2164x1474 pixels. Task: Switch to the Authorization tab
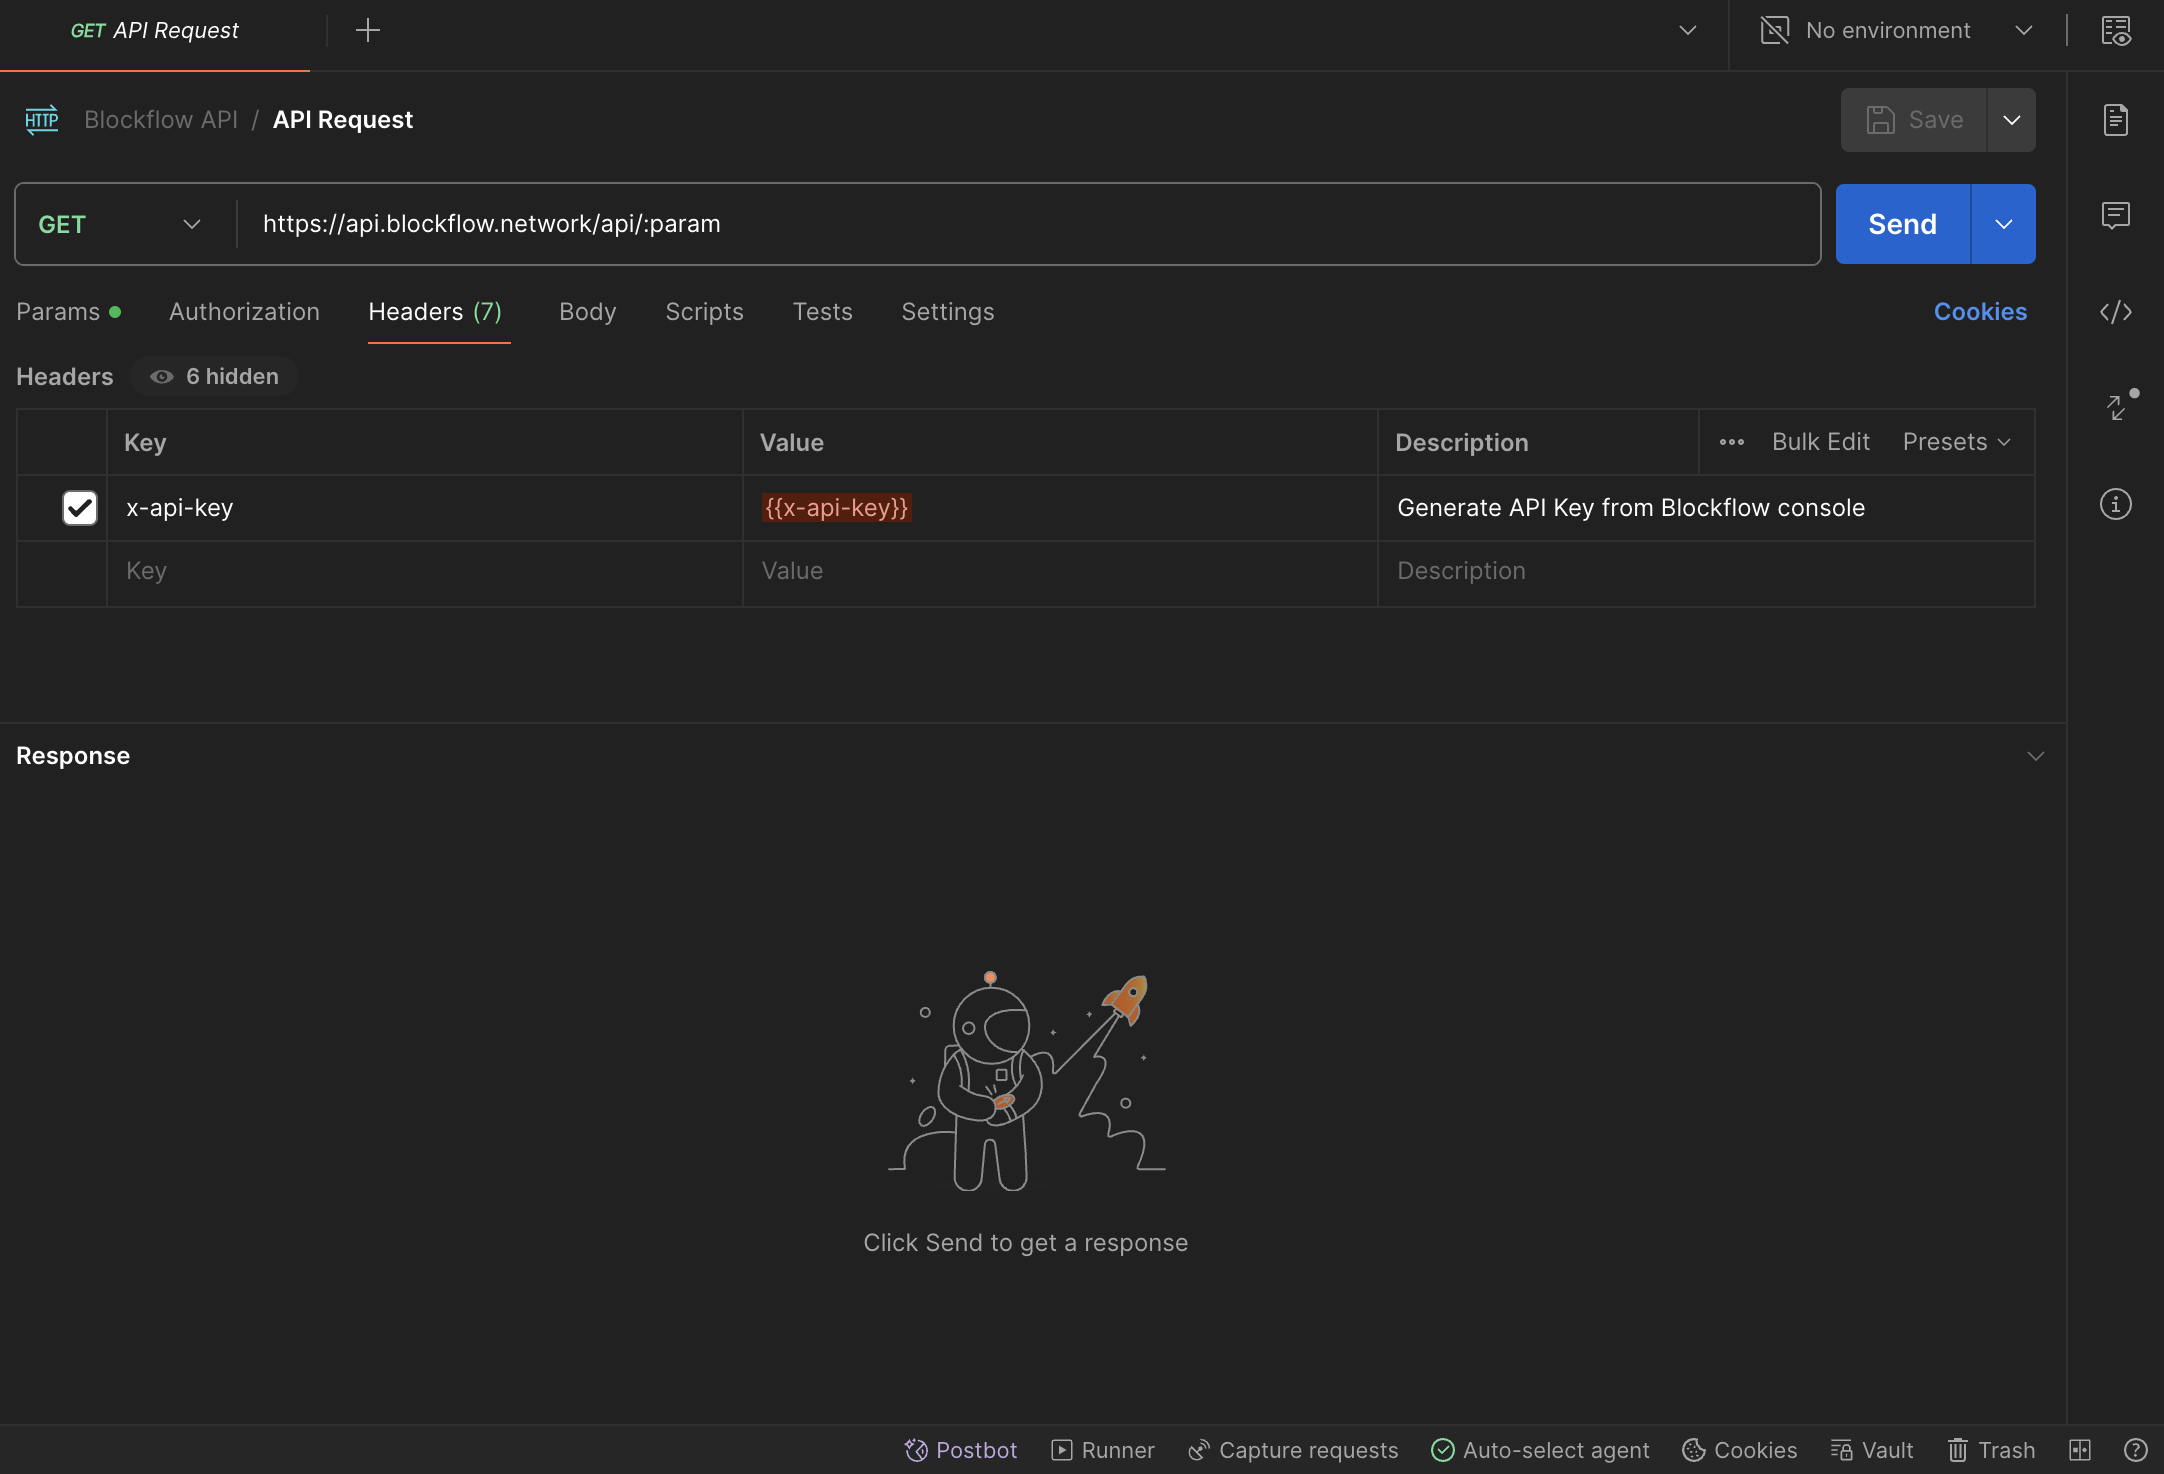tap(244, 312)
